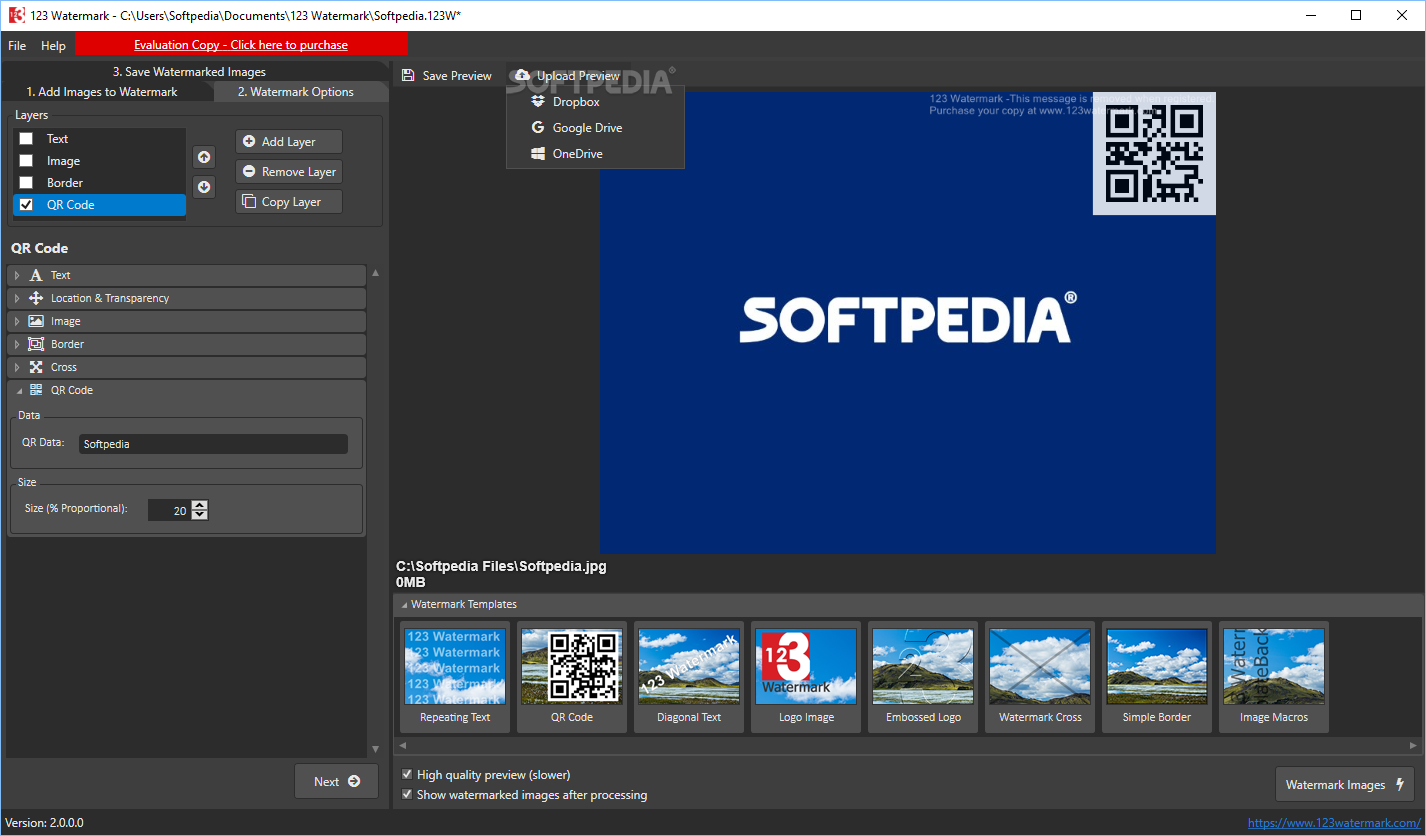Click Evaluation Copy purchase banner
The width and height of the screenshot is (1426, 836).
pyautogui.click(x=241, y=44)
